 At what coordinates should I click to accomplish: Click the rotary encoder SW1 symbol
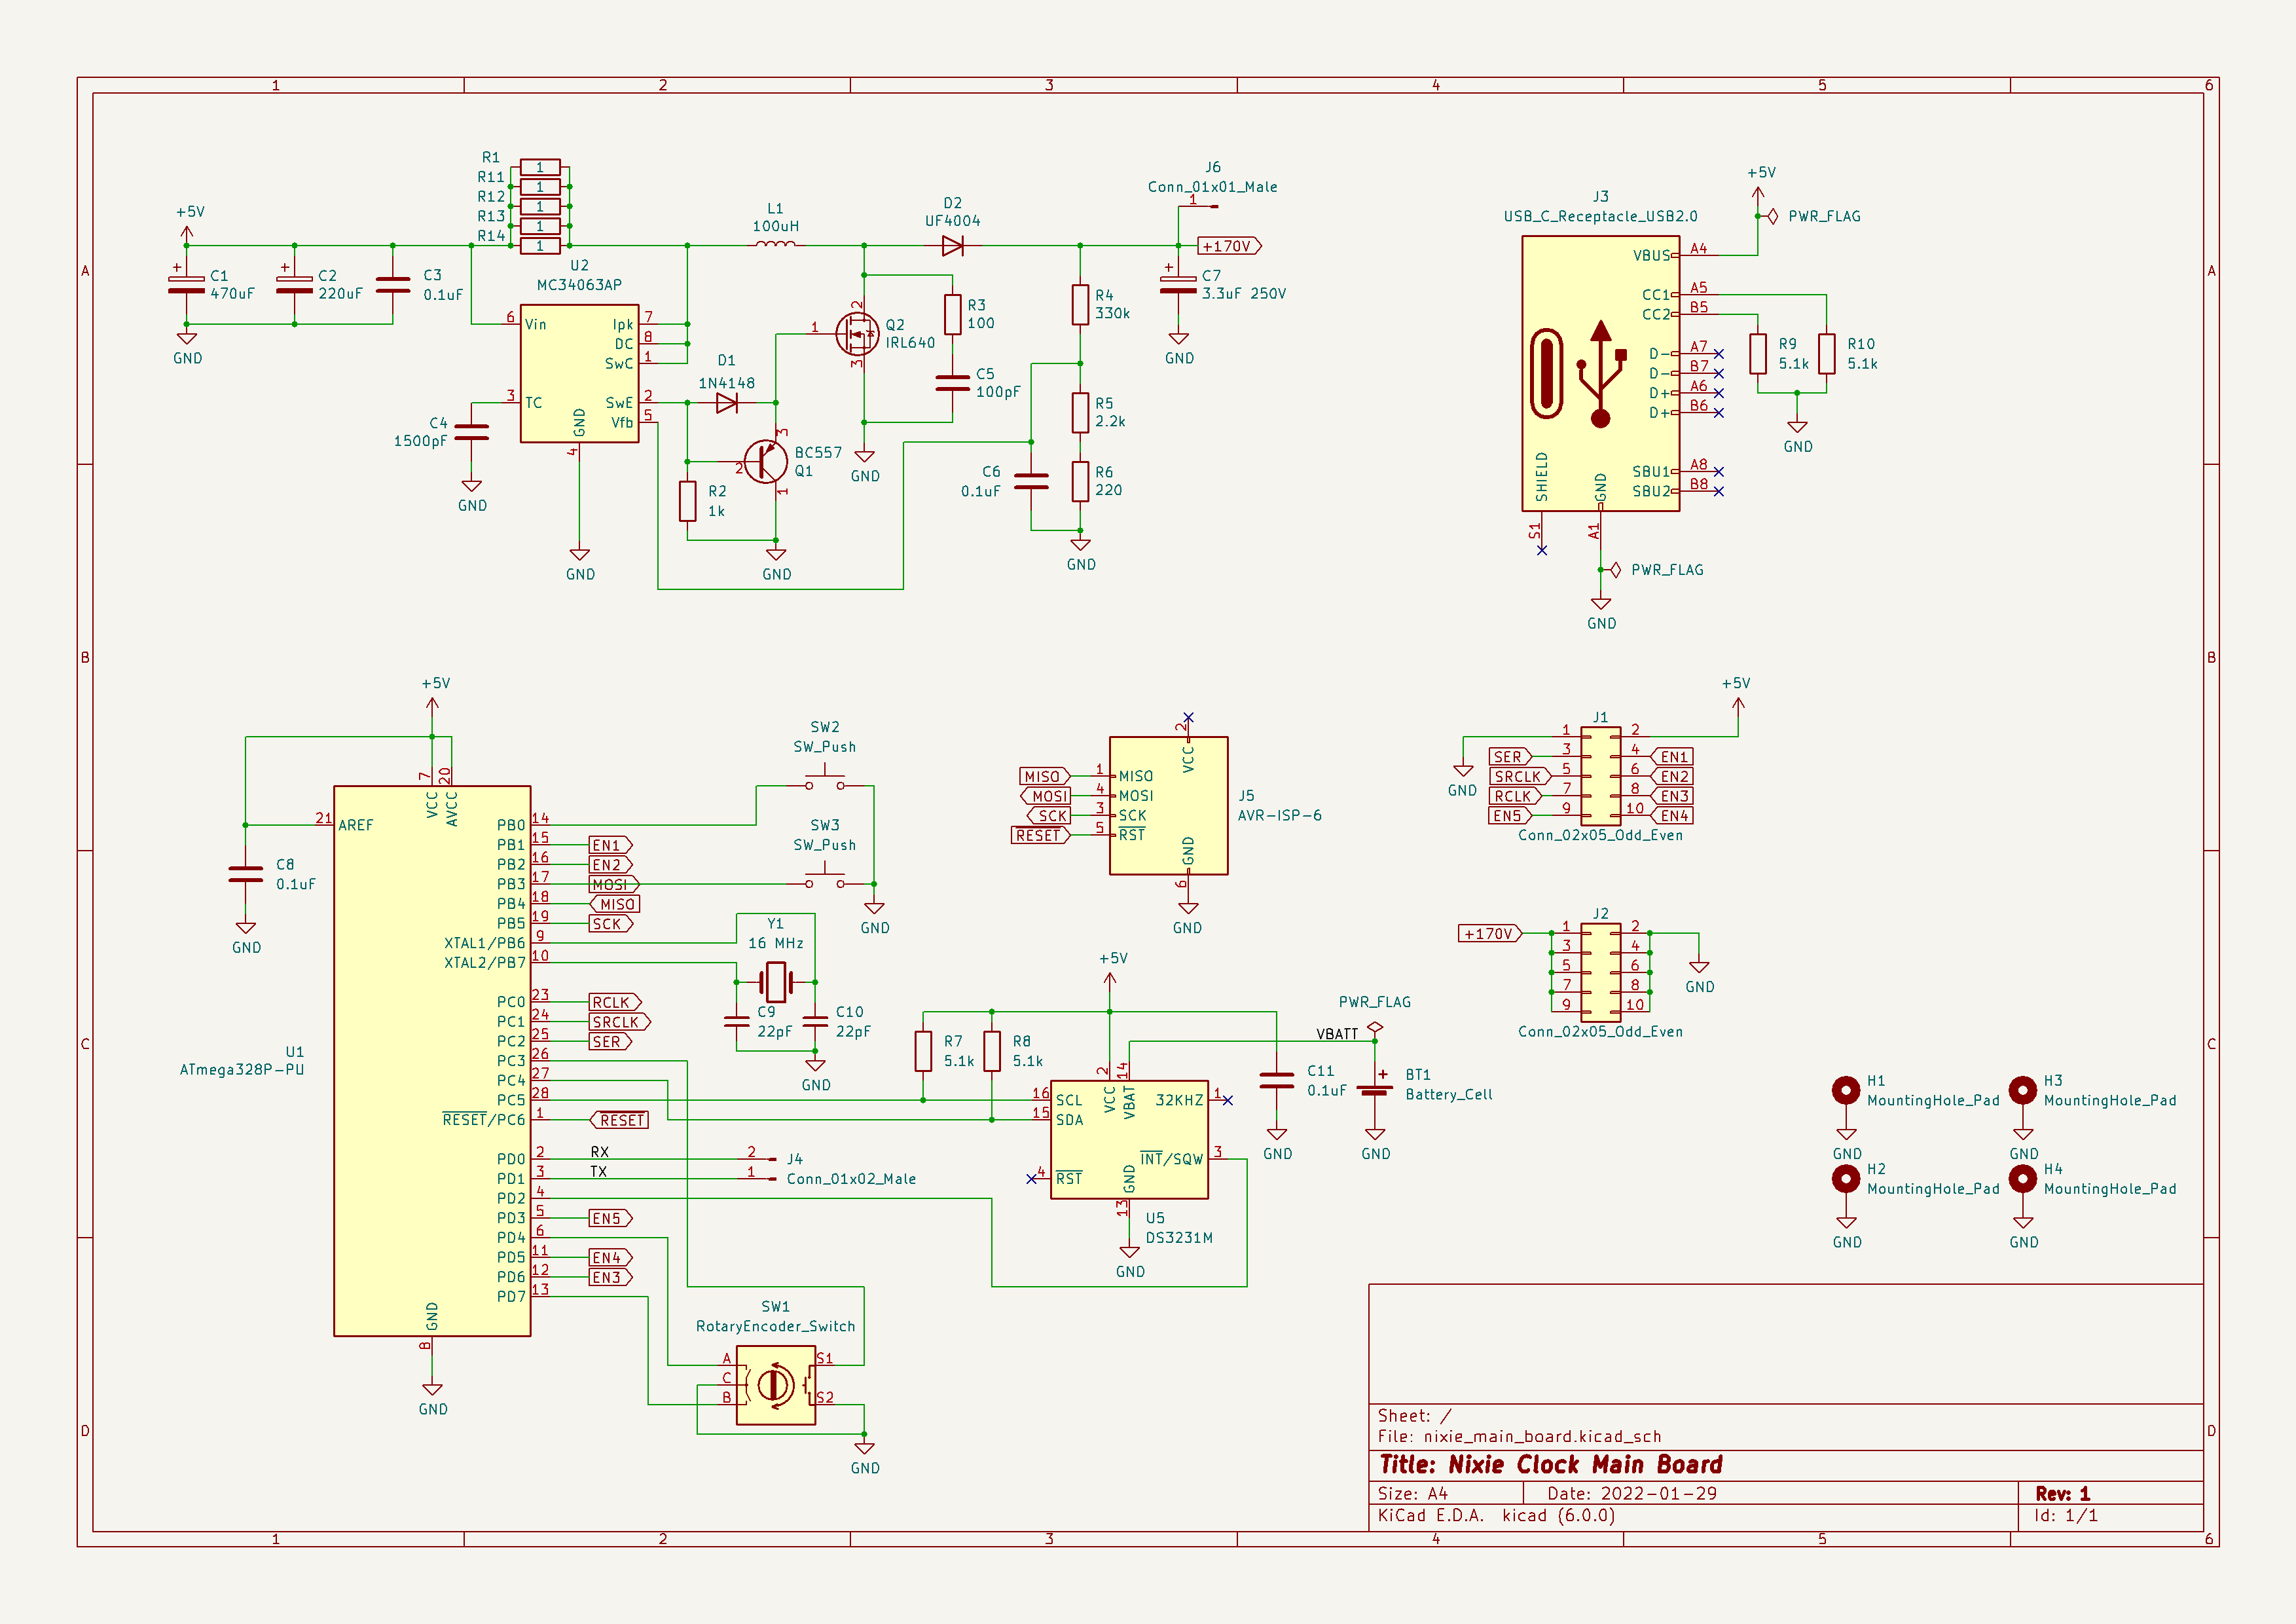[775, 1385]
